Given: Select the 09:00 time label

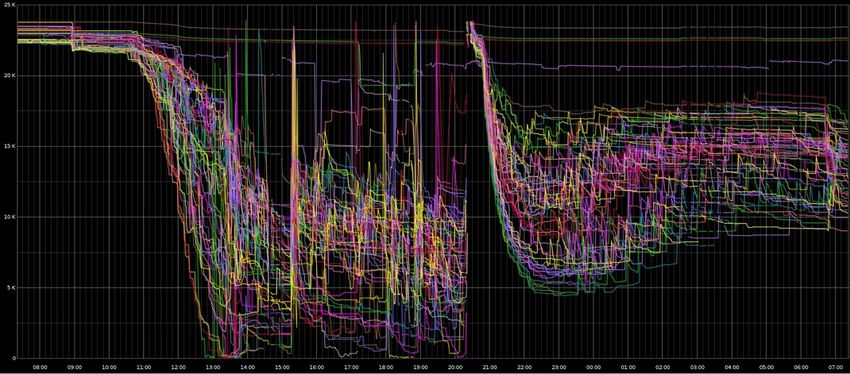Looking at the screenshot, I should [75, 367].
